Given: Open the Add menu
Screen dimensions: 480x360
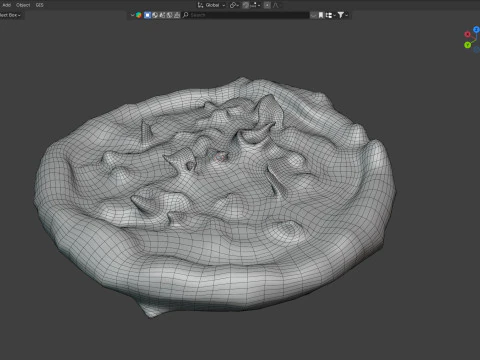Looking at the screenshot, I should (6, 5).
